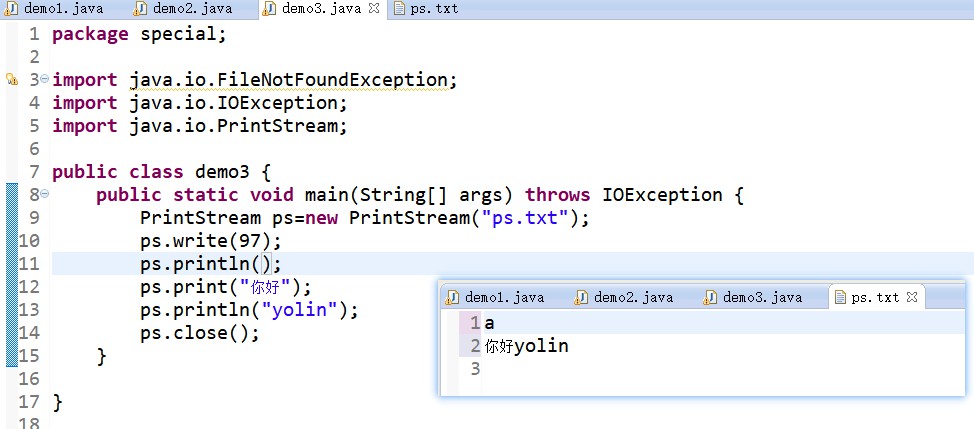Click the overlay ps.txt tab file icon
This screenshot has height=429, width=974.
[840, 297]
